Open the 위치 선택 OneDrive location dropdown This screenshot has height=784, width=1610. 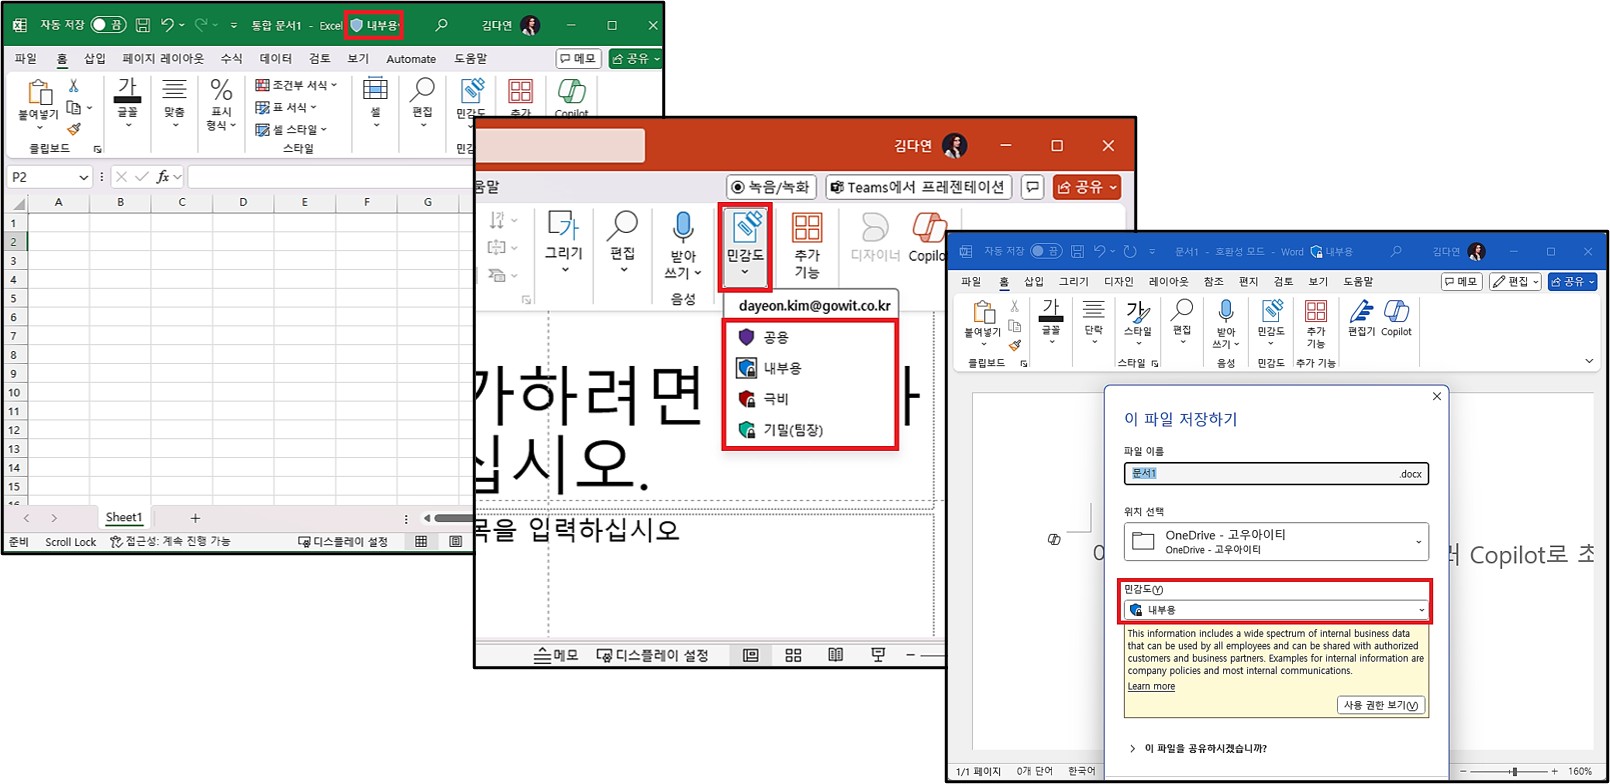1276,542
